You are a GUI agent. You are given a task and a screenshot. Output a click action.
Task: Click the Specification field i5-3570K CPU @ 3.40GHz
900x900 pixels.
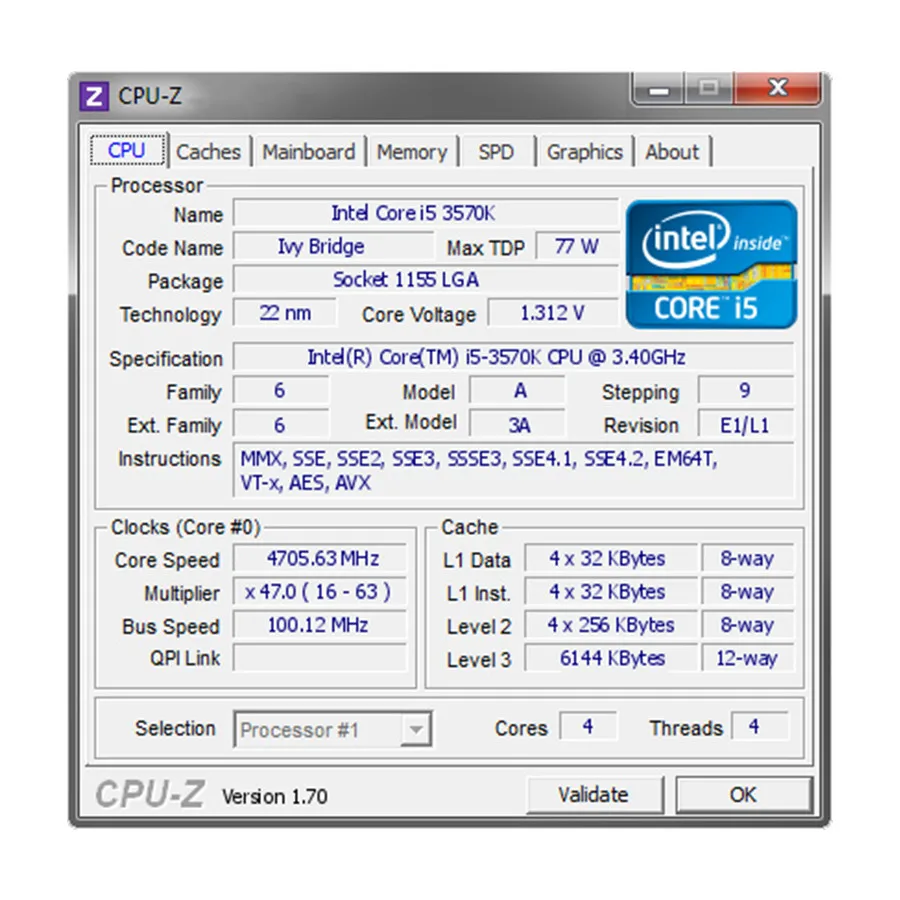[x=513, y=358]
